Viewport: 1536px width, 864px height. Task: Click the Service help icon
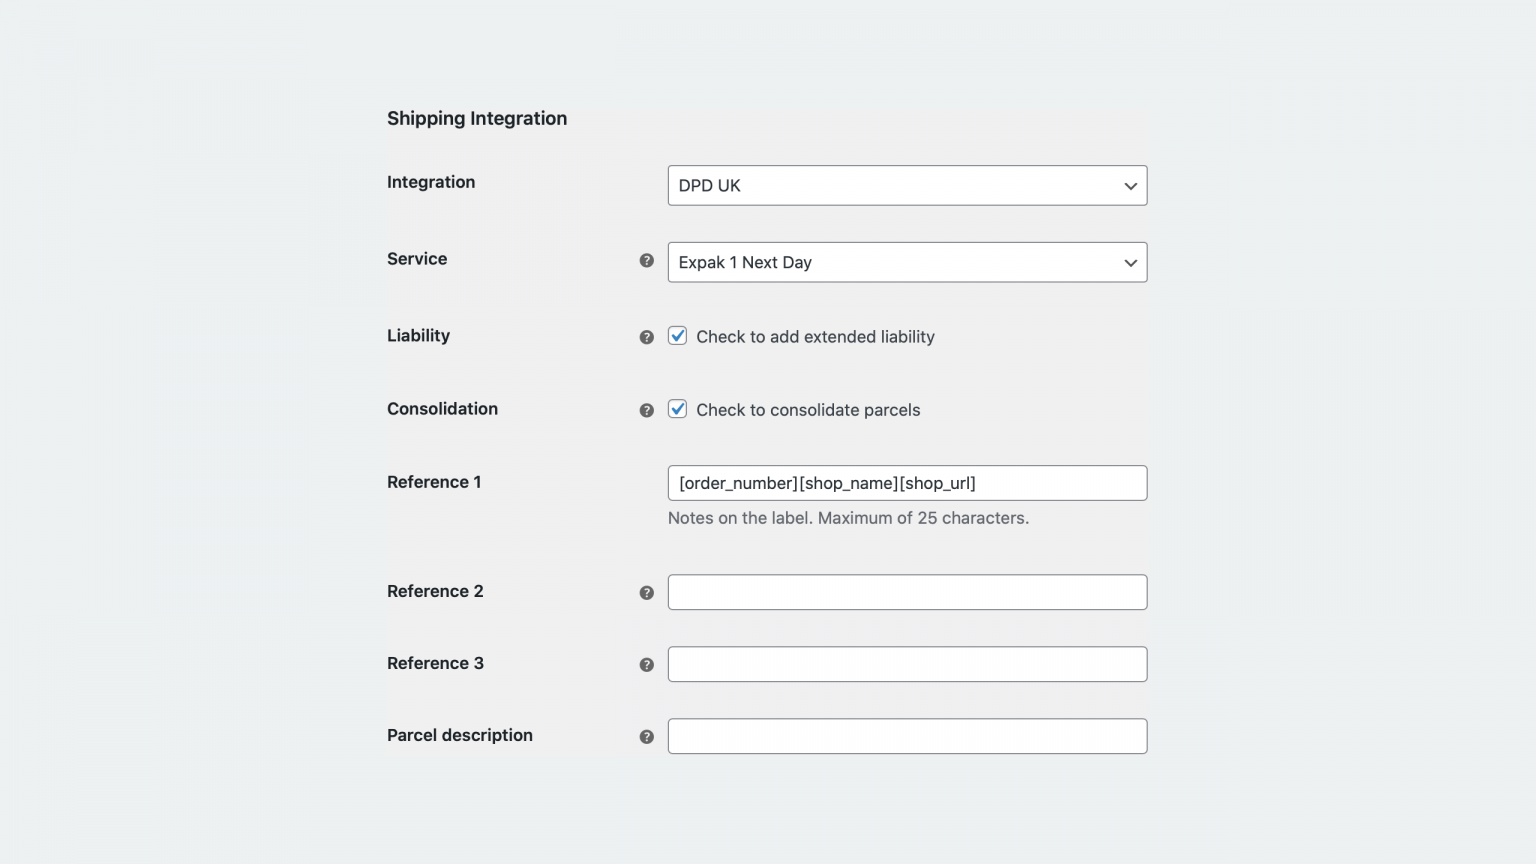pos(646,262)
